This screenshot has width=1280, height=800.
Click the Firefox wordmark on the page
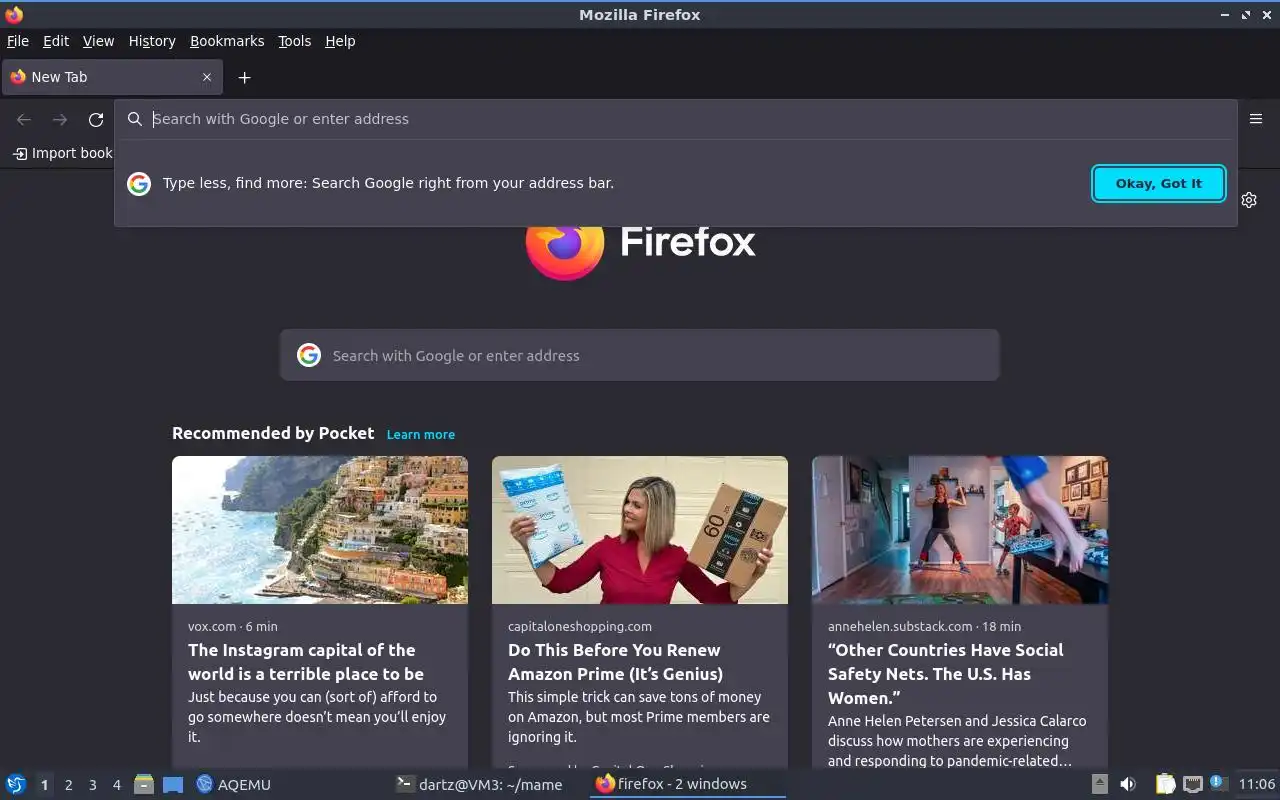click(x=688, y=242)
